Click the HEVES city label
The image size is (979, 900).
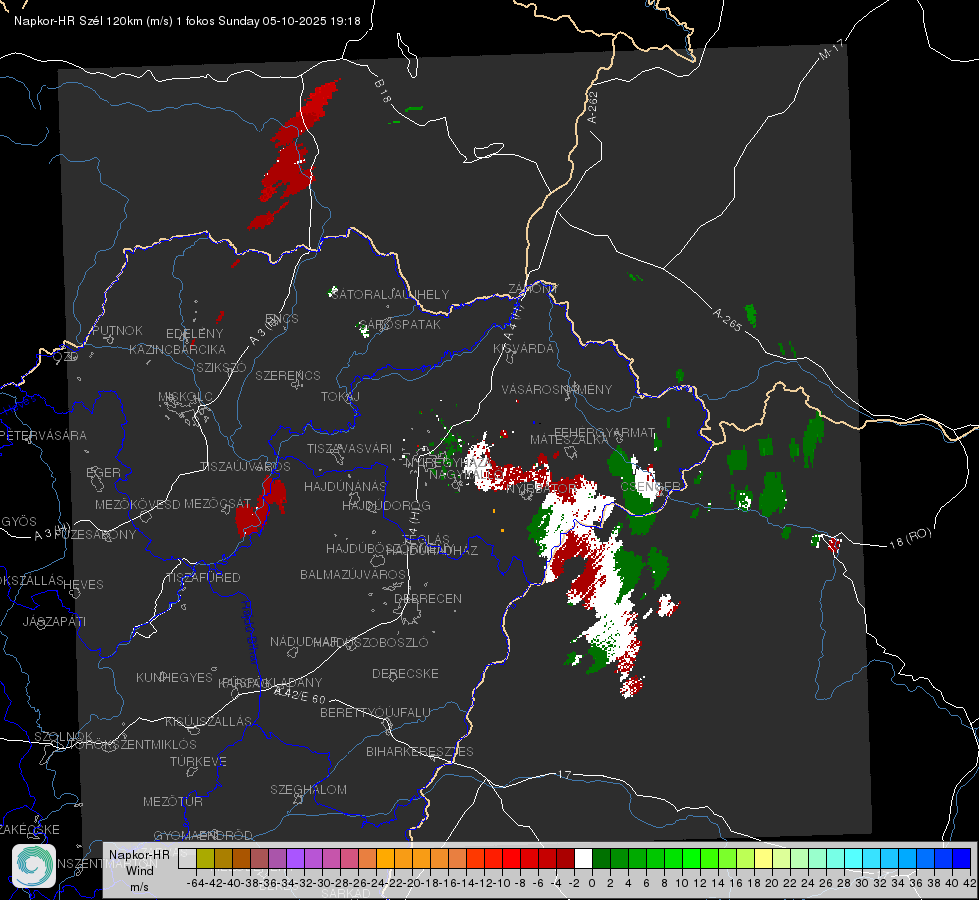83,585
